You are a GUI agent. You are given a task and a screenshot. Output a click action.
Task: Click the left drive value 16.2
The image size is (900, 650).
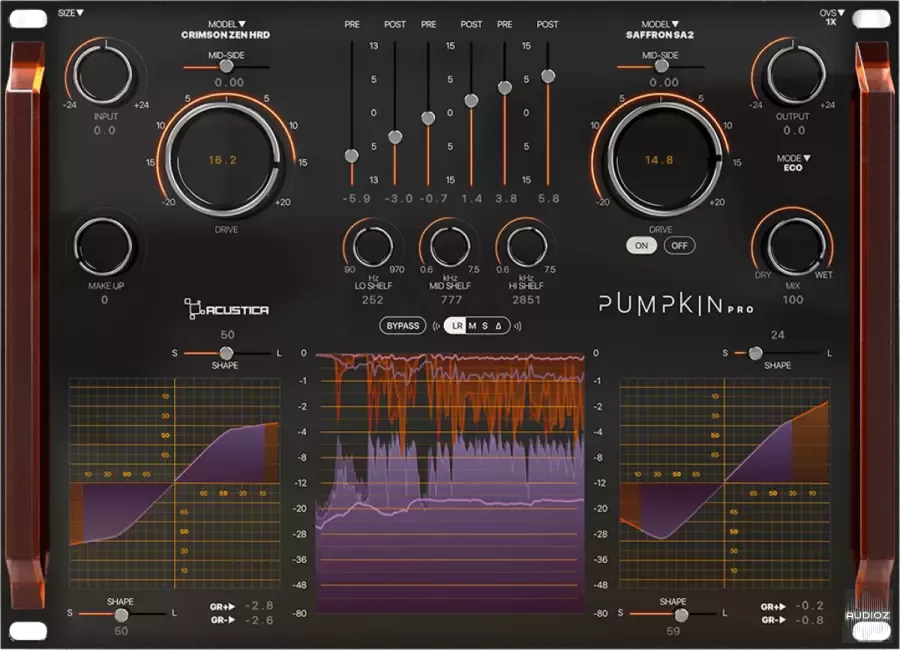(222, 160)
